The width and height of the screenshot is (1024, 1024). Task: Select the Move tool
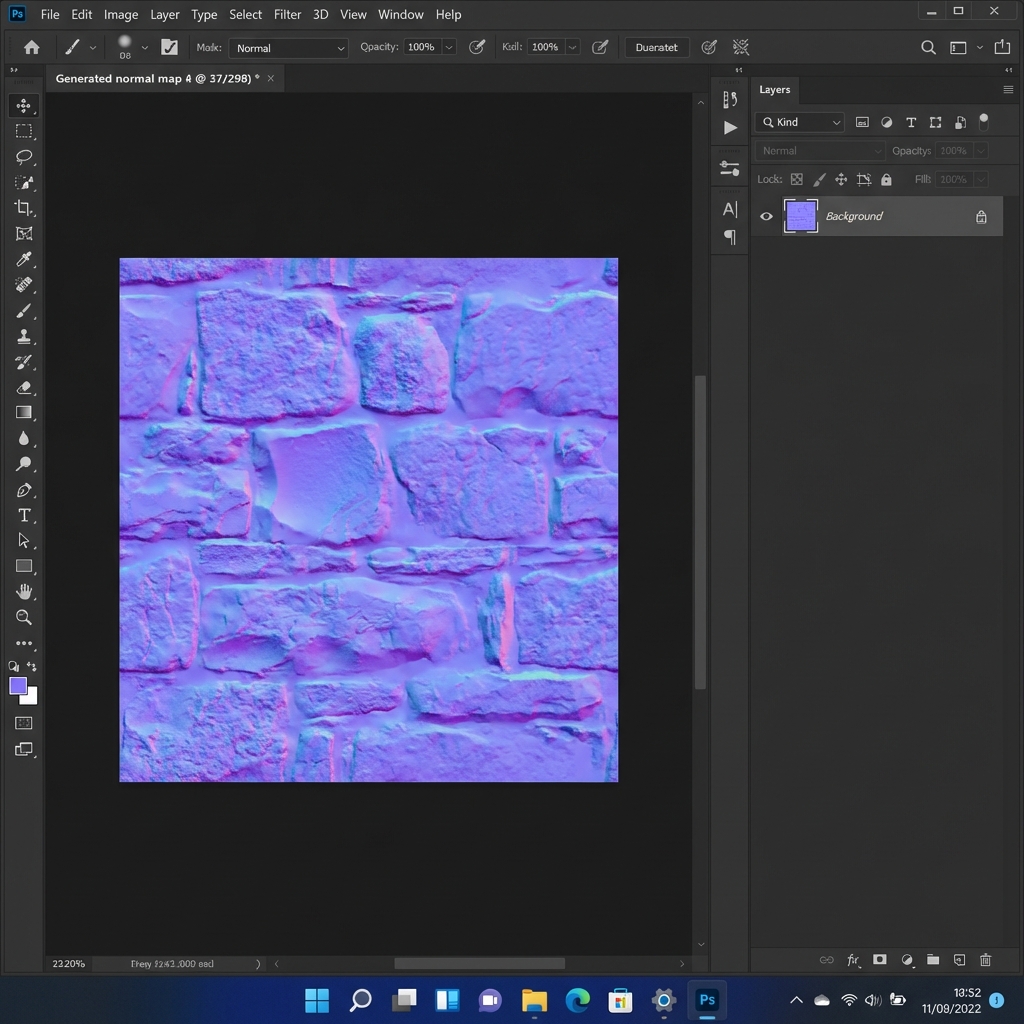[x=24, y=105]
